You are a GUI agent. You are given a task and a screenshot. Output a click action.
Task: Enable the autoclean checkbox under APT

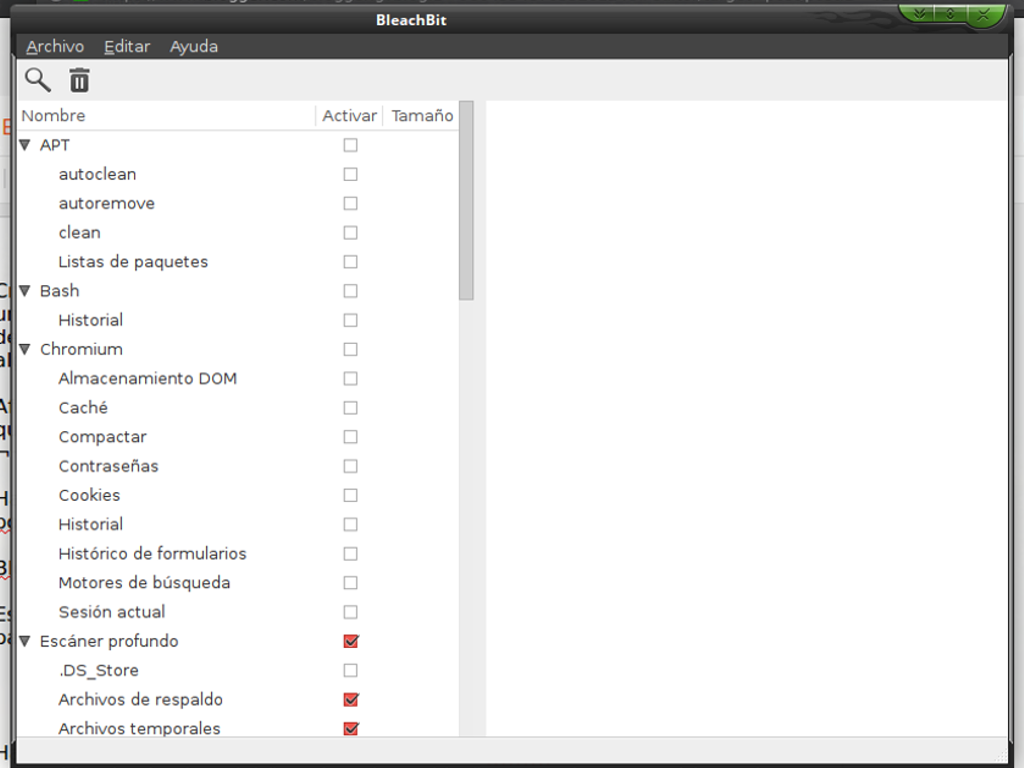coord(350,174)
